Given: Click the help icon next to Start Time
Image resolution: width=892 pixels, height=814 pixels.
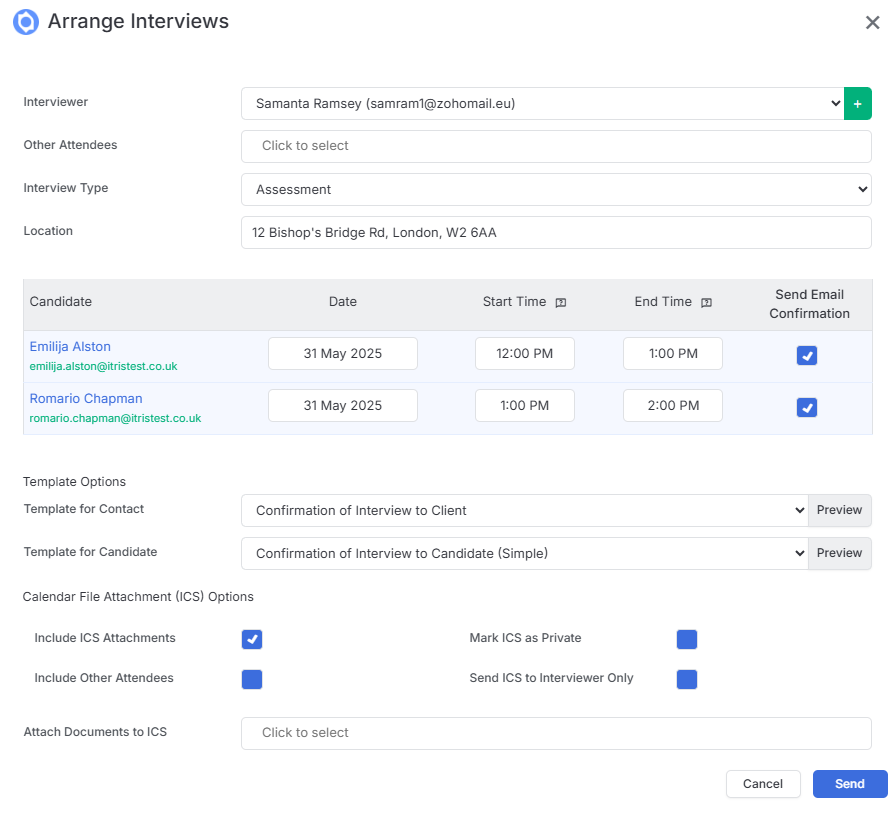Looking at the screenshot, I should tap(560, 303).
